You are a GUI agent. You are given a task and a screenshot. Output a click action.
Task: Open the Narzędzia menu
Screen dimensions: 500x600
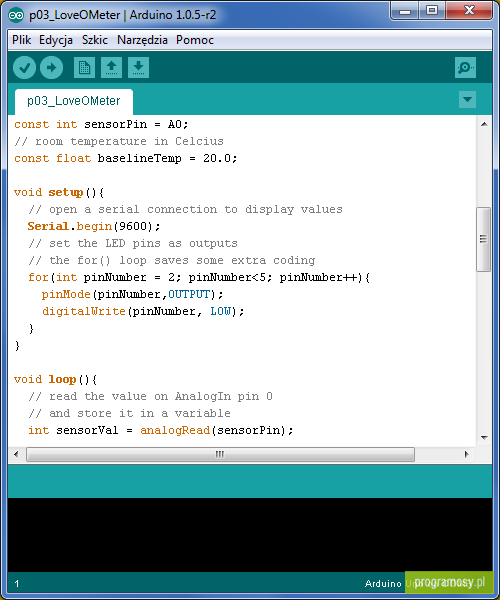coord(142,40)
